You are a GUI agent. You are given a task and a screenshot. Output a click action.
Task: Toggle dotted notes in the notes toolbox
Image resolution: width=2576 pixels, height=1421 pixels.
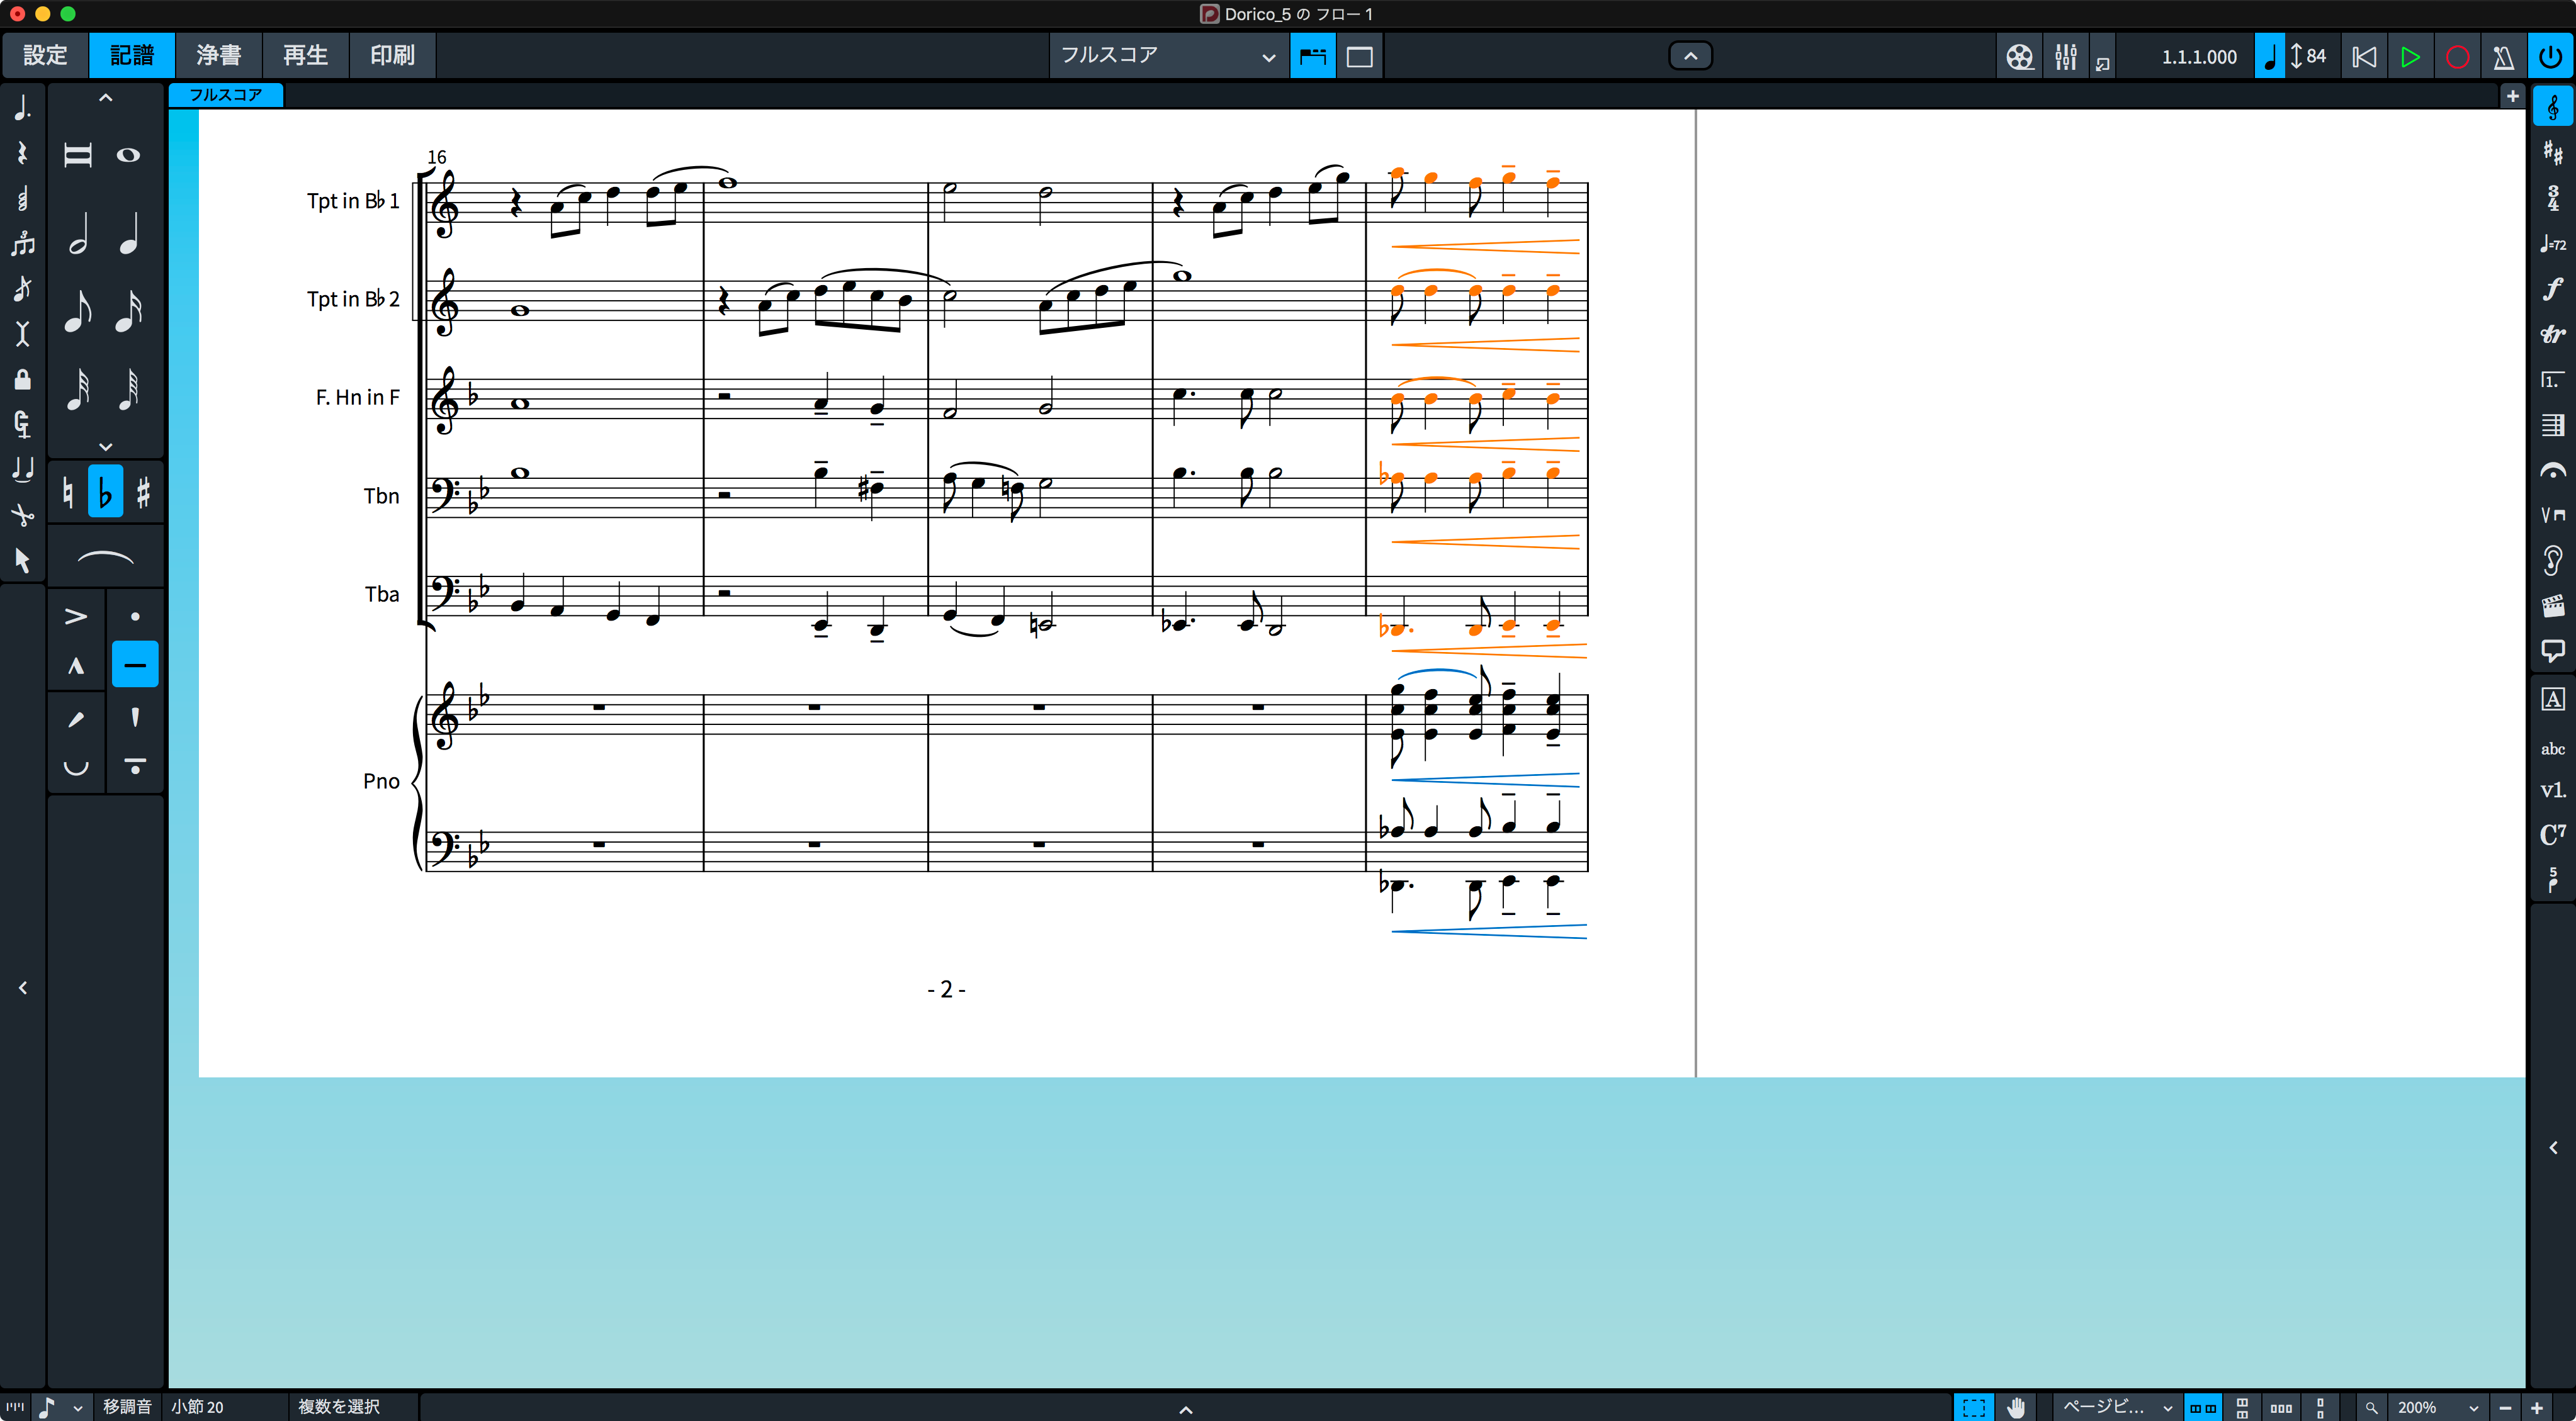point(22,107)
